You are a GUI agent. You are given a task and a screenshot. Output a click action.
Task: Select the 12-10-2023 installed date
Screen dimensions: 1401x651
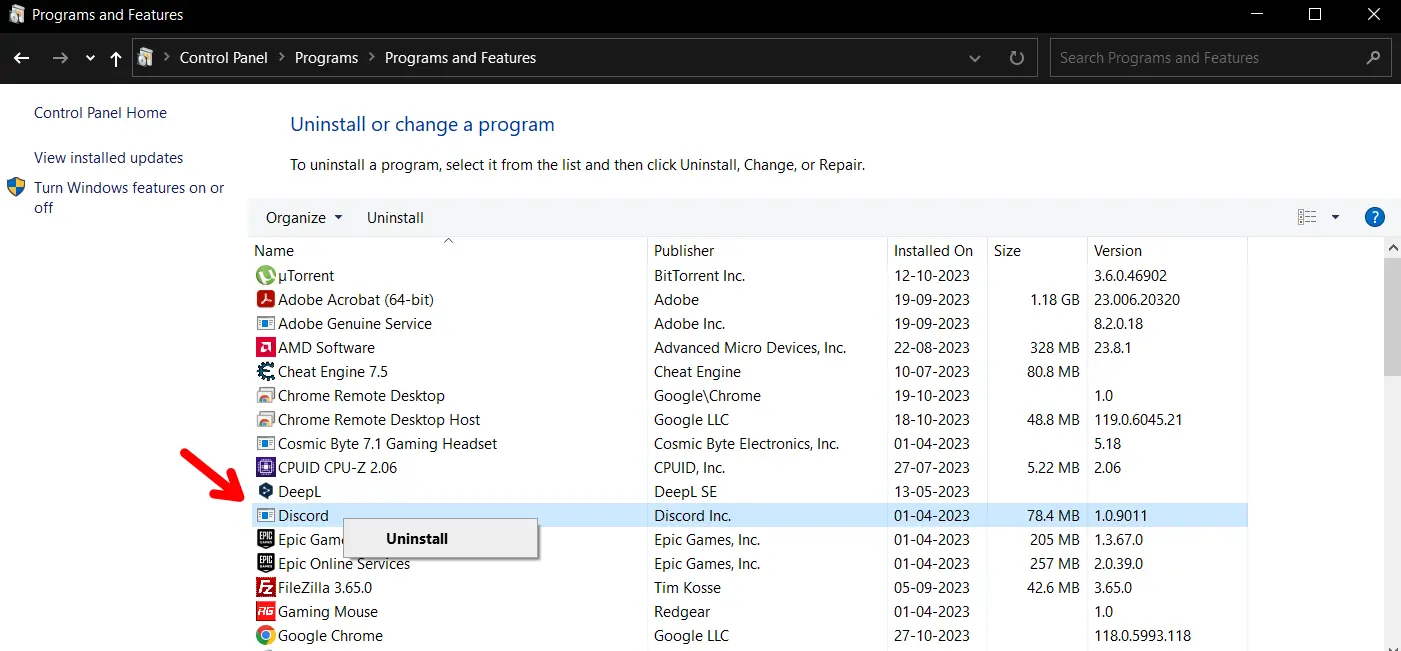click(x=932, y=276)
